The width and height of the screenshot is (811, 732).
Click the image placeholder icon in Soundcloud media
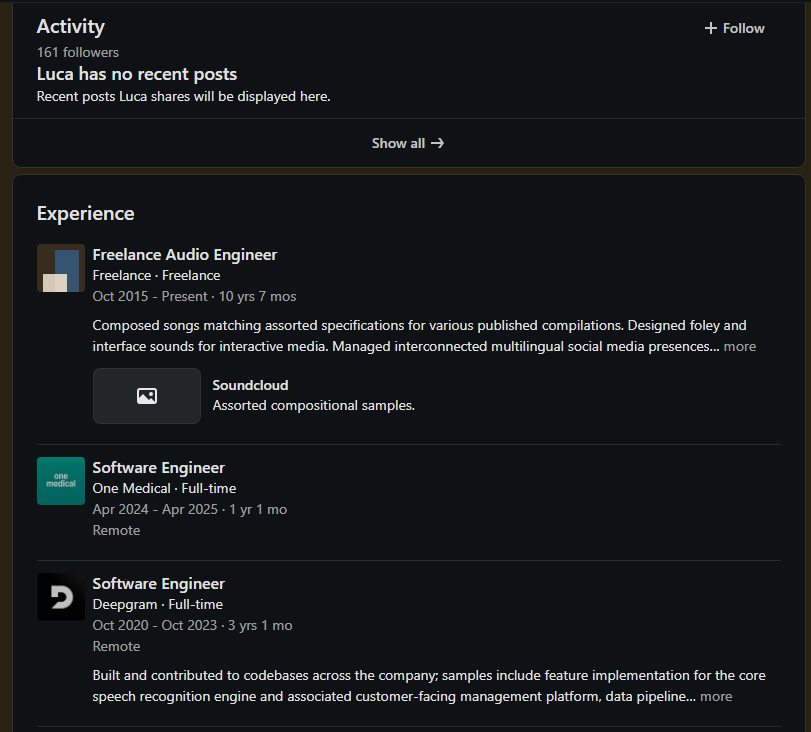point(147,396)
